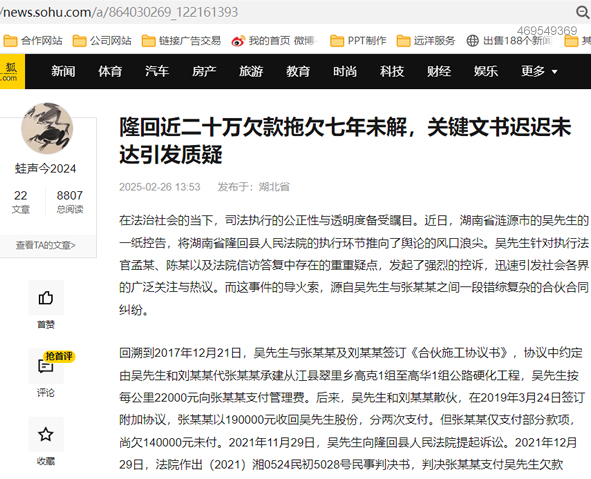This screenshot has height=479, width=591.
Task: Click the publish date 2025-02-26 13:53
Action: (160, 187)
